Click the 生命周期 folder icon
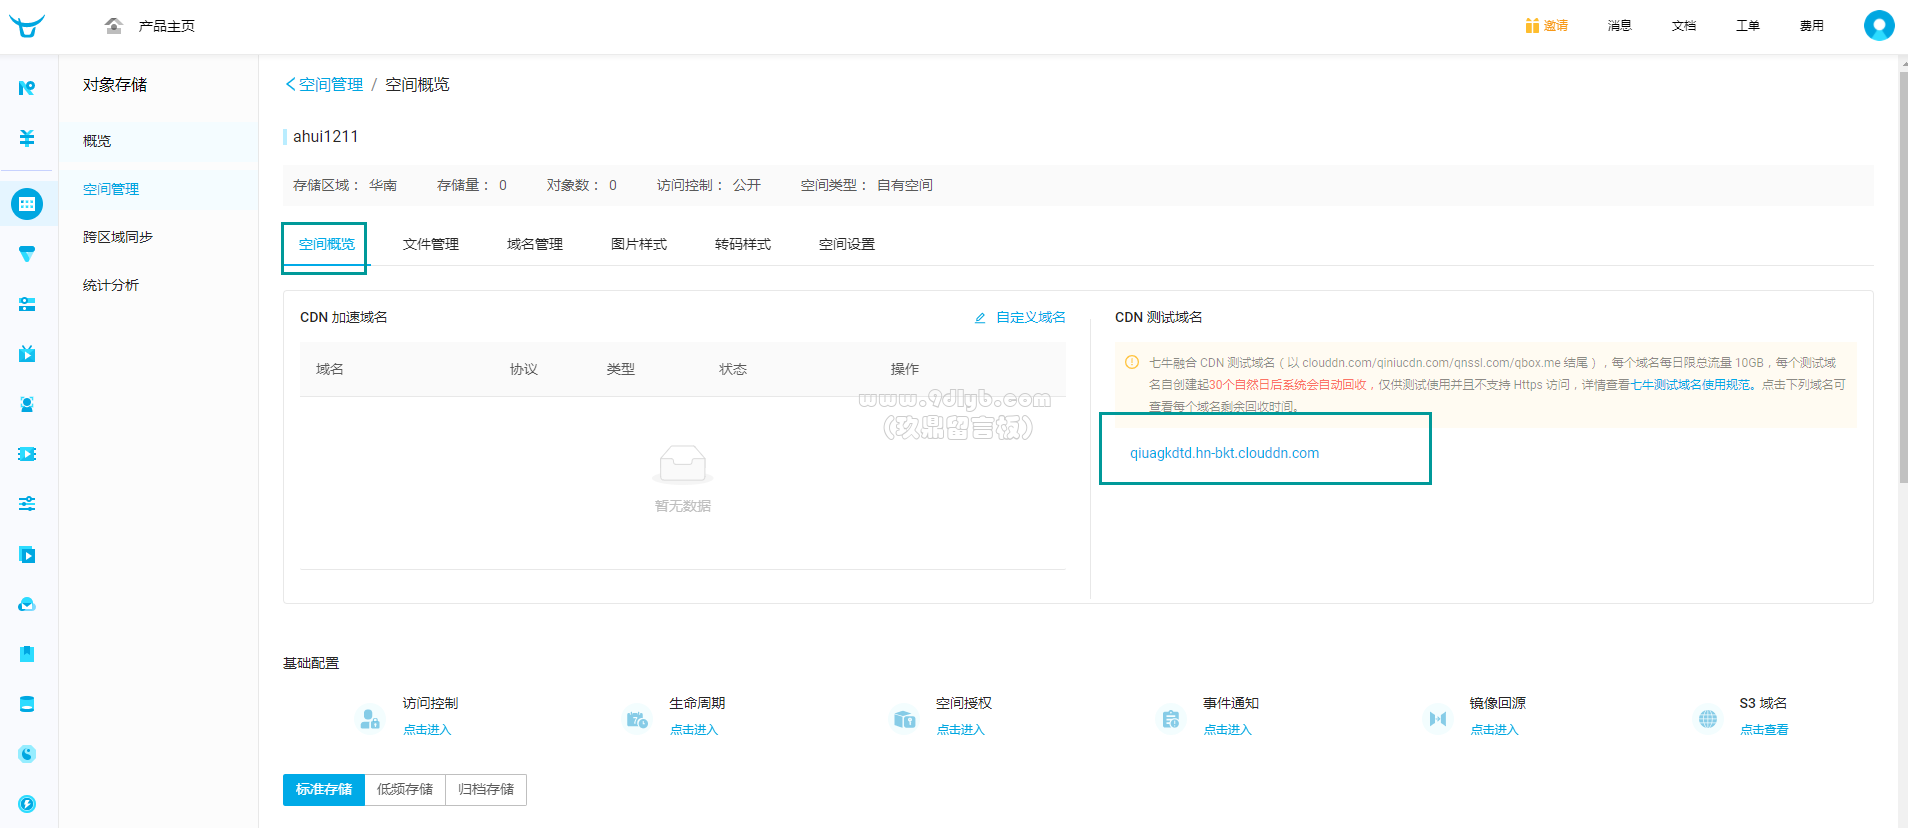 click(637, 719)
